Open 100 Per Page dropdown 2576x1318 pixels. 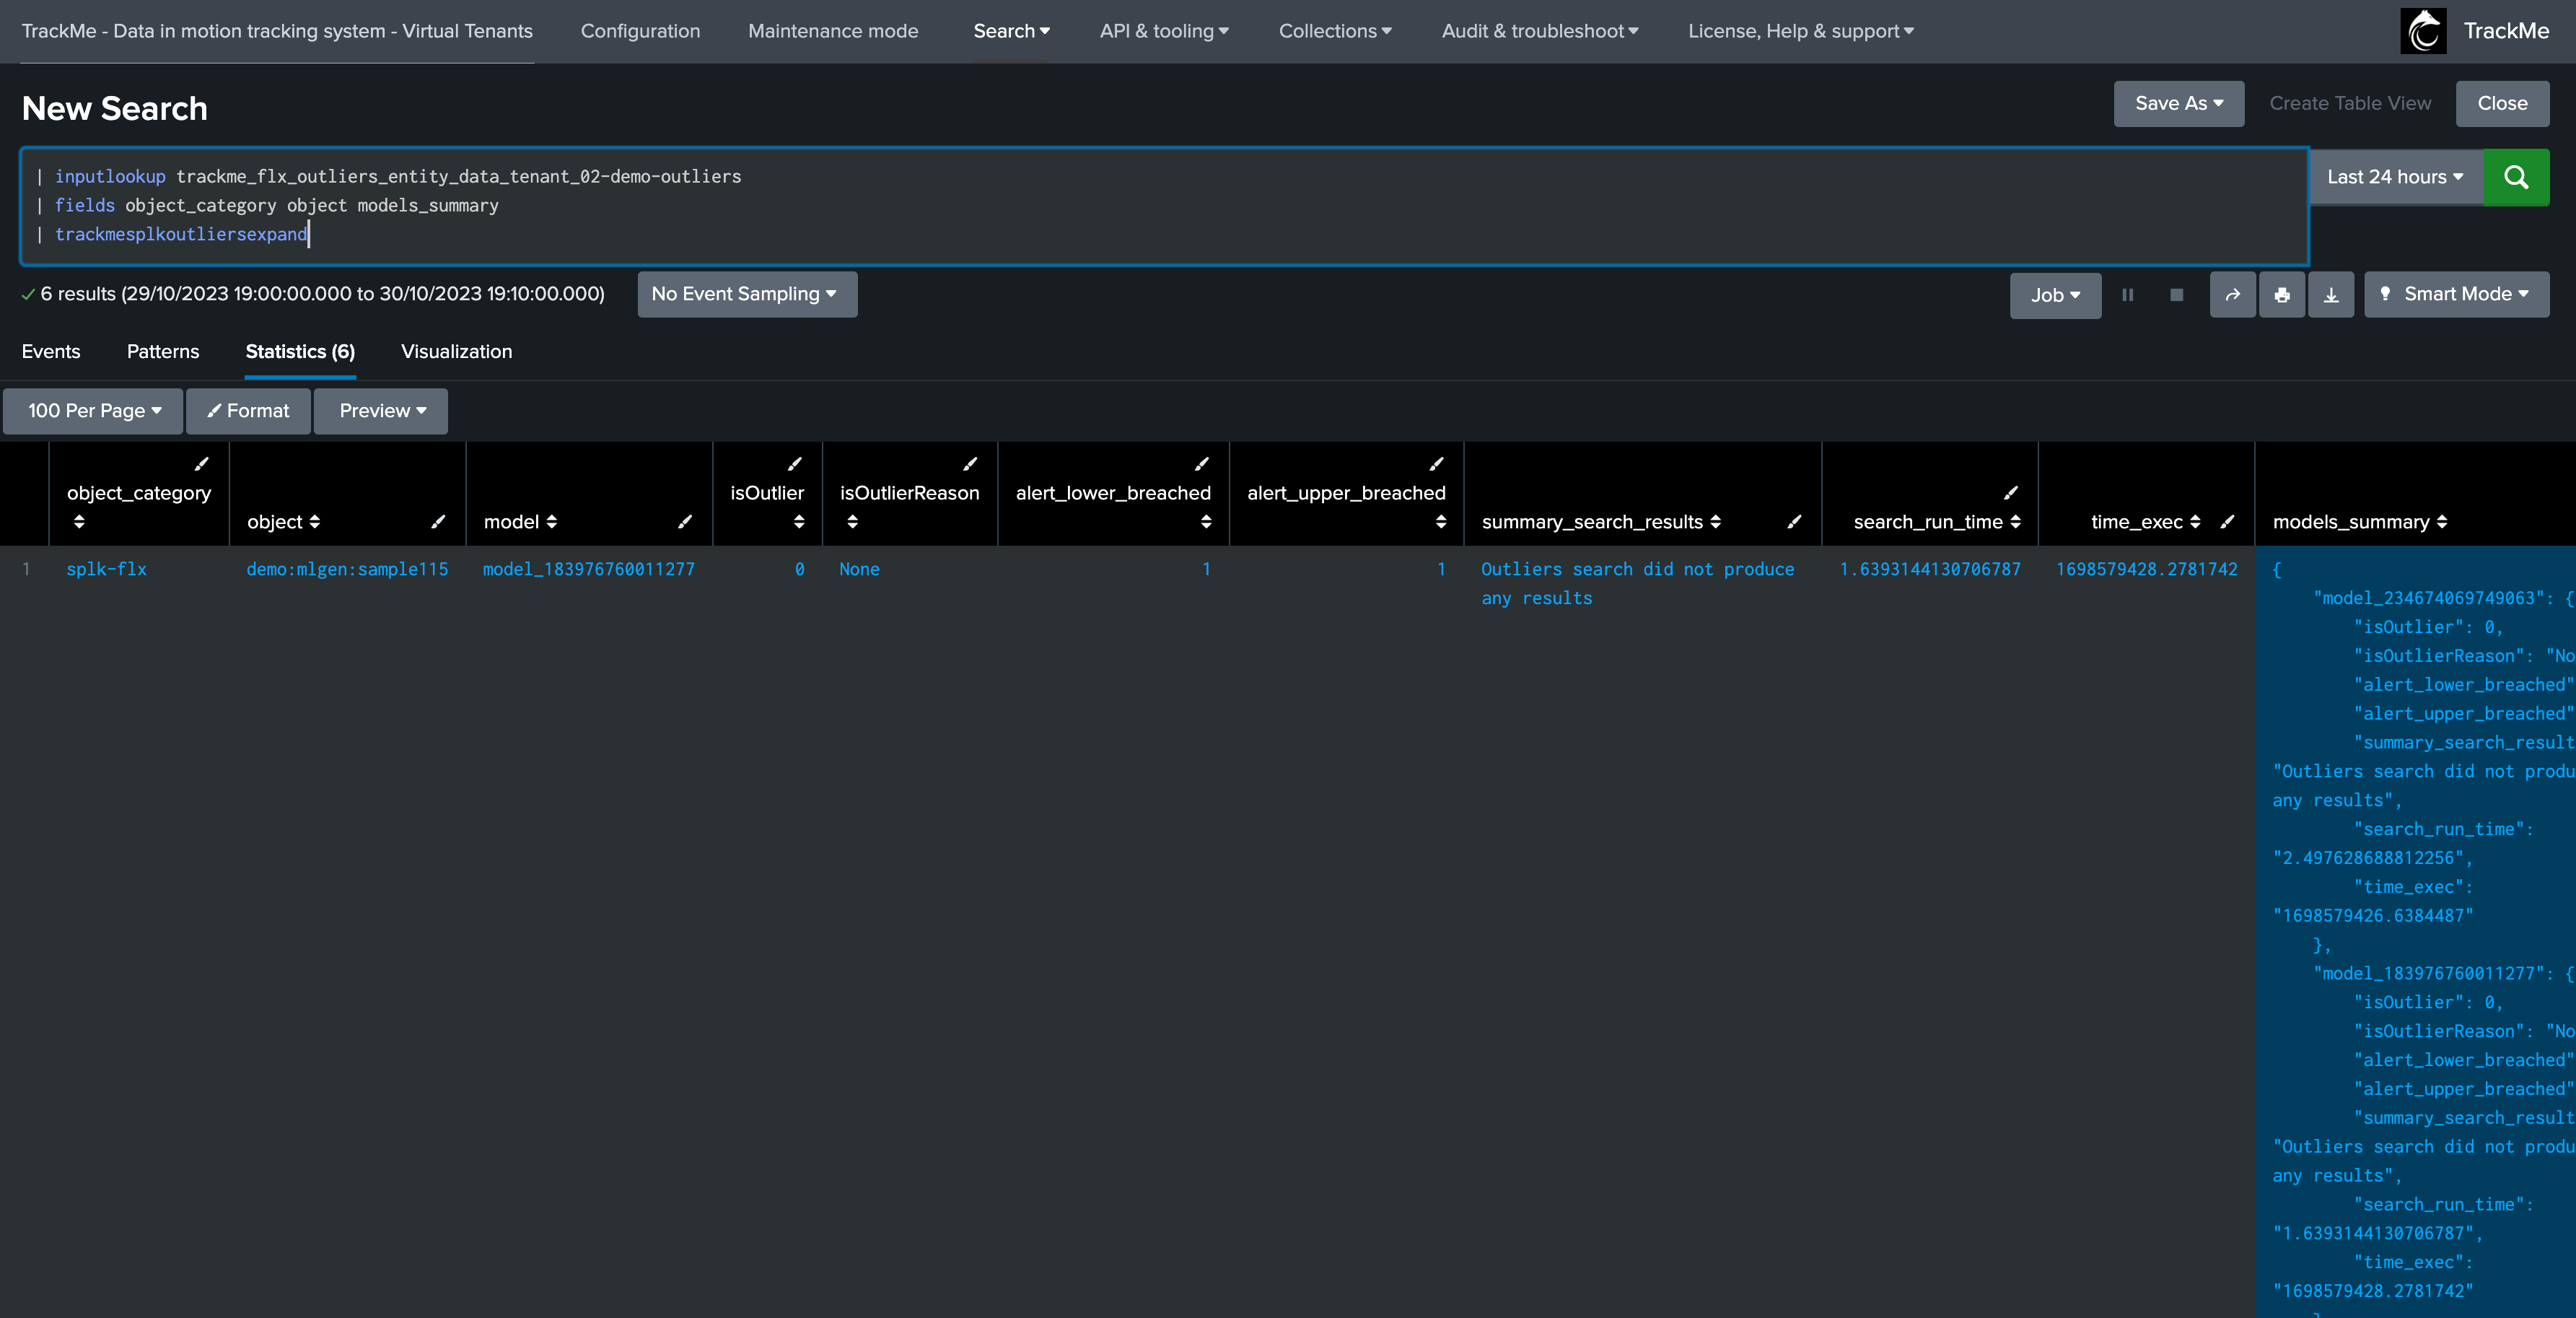[x=93, y=411]
